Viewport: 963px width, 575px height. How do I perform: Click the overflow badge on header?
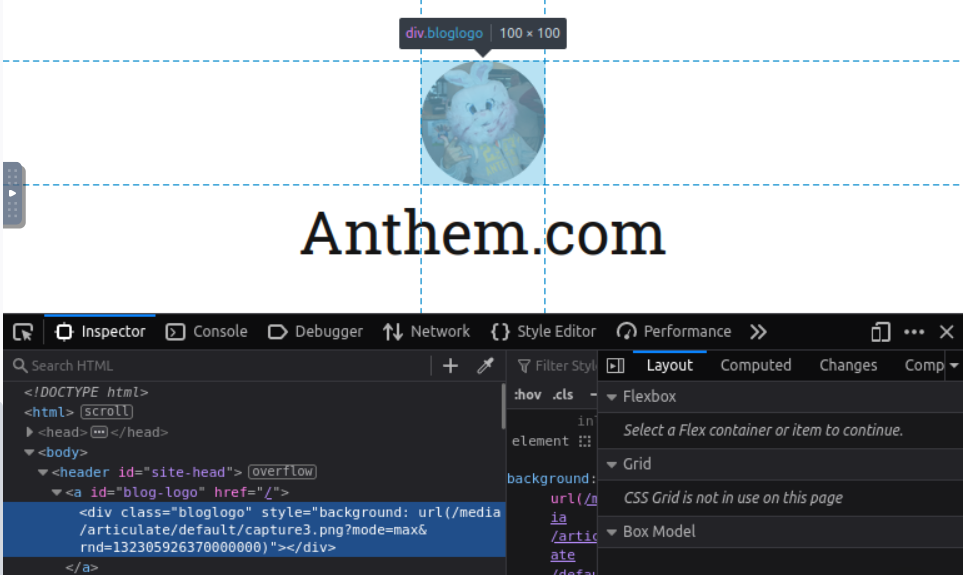[283, 472]
